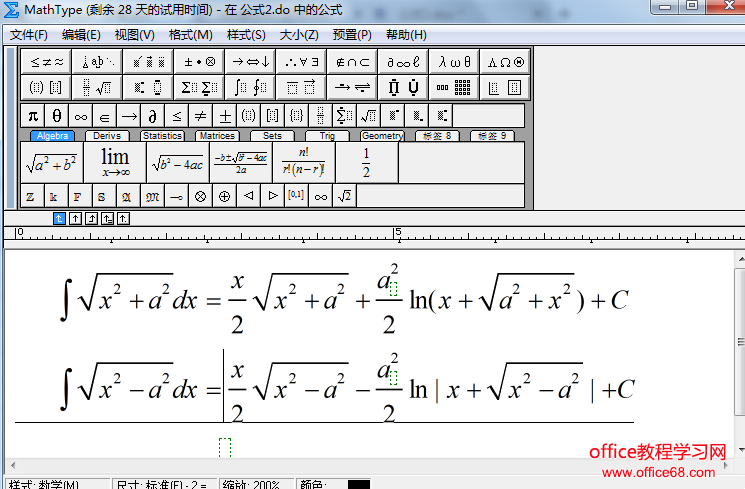Switch to the Trig tab
This screenshot has height=489, width=745.
coord(327,136)
